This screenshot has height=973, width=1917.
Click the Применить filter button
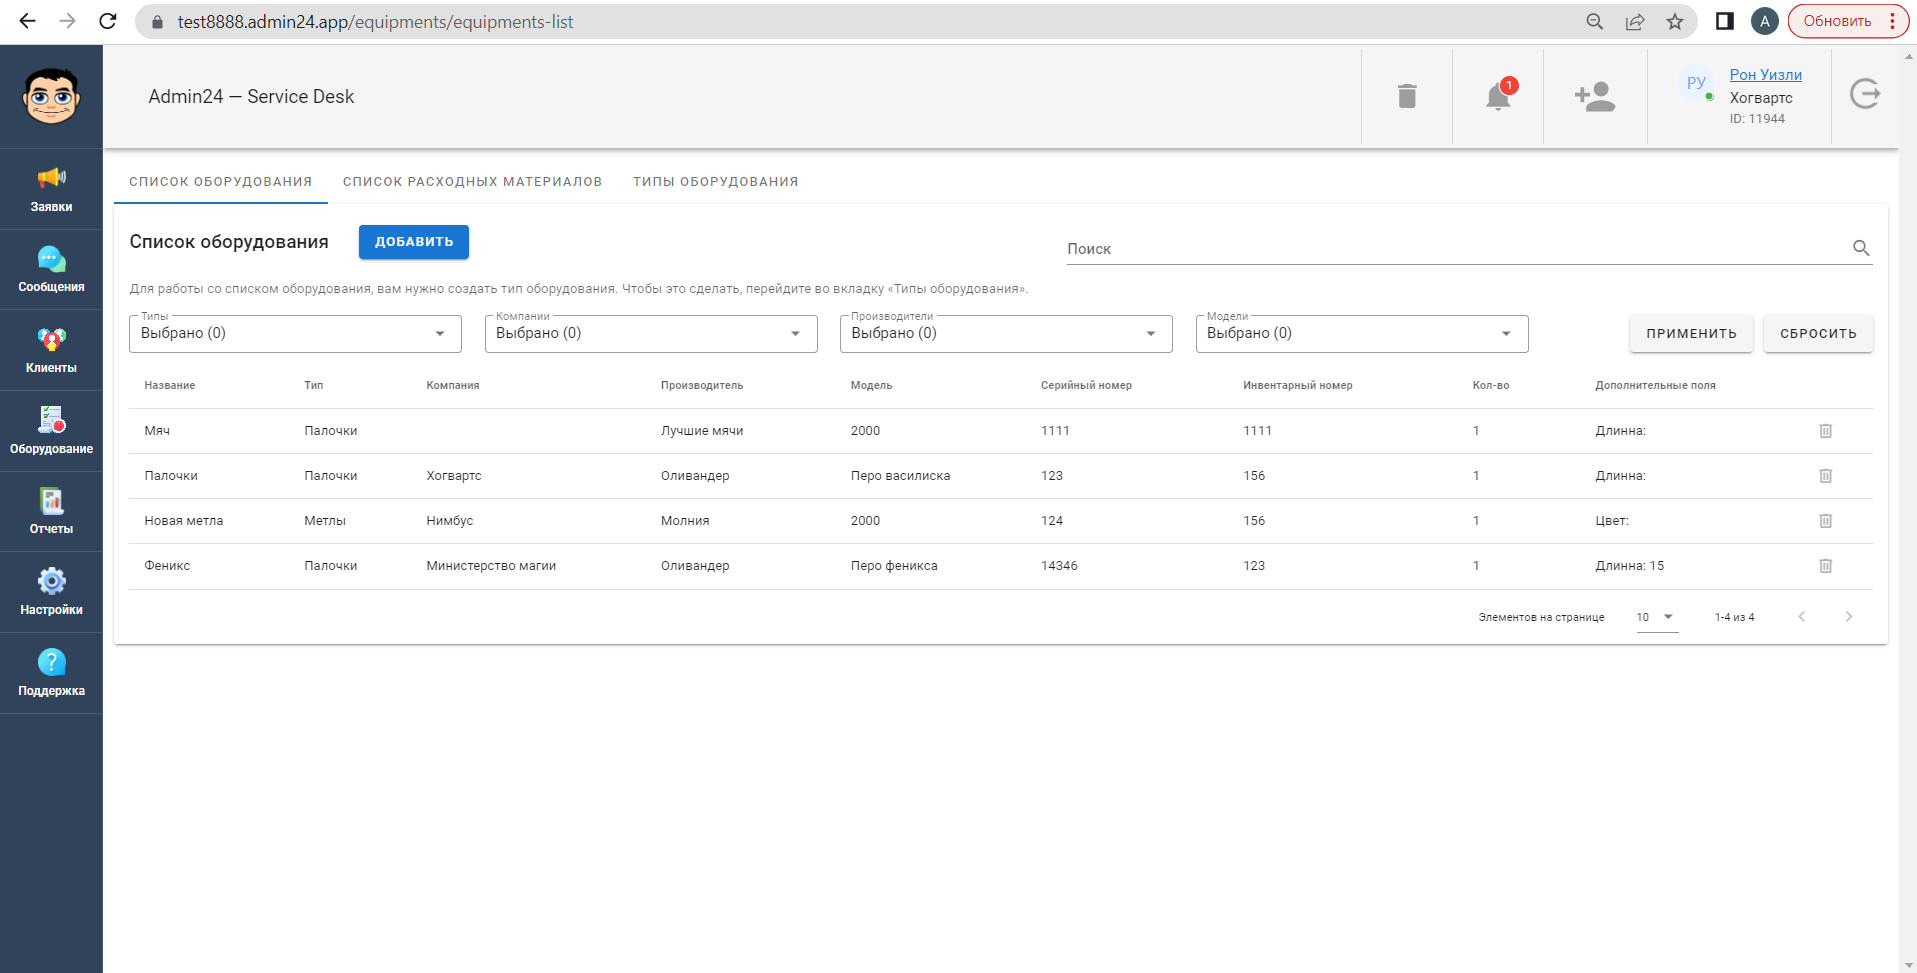click(1691, 334)
